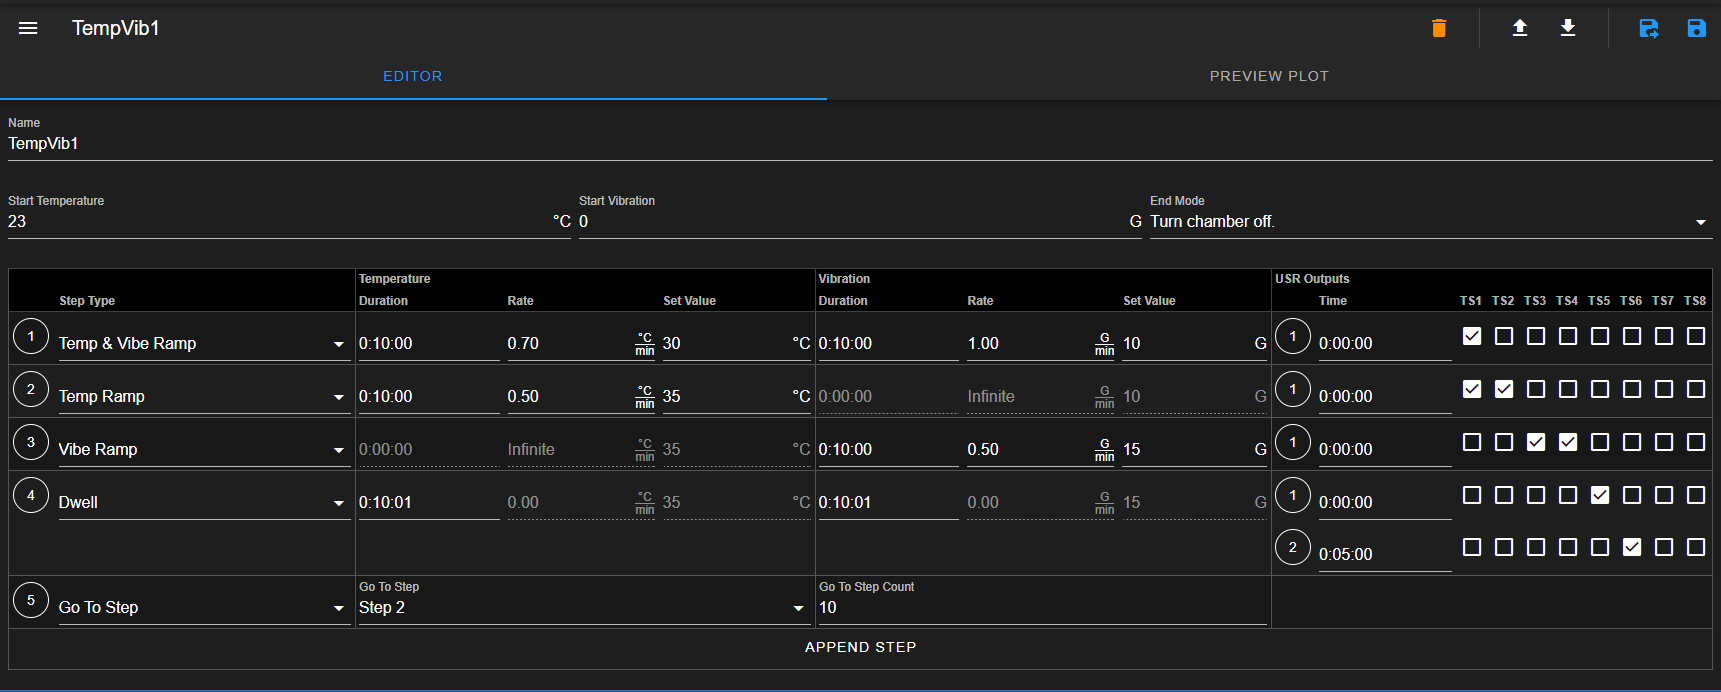Click the upload arrow icon
Image resolution: width=1721 pixels, height=692 pixels.
(1519, 28)
